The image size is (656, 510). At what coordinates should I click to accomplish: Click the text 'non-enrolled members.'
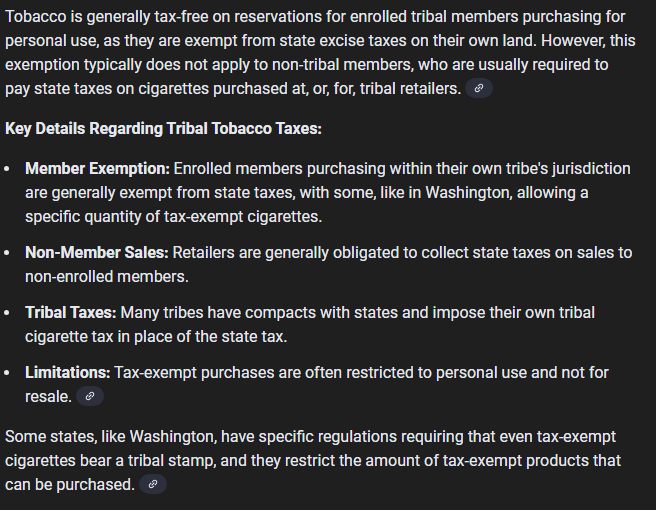[107, 277]
